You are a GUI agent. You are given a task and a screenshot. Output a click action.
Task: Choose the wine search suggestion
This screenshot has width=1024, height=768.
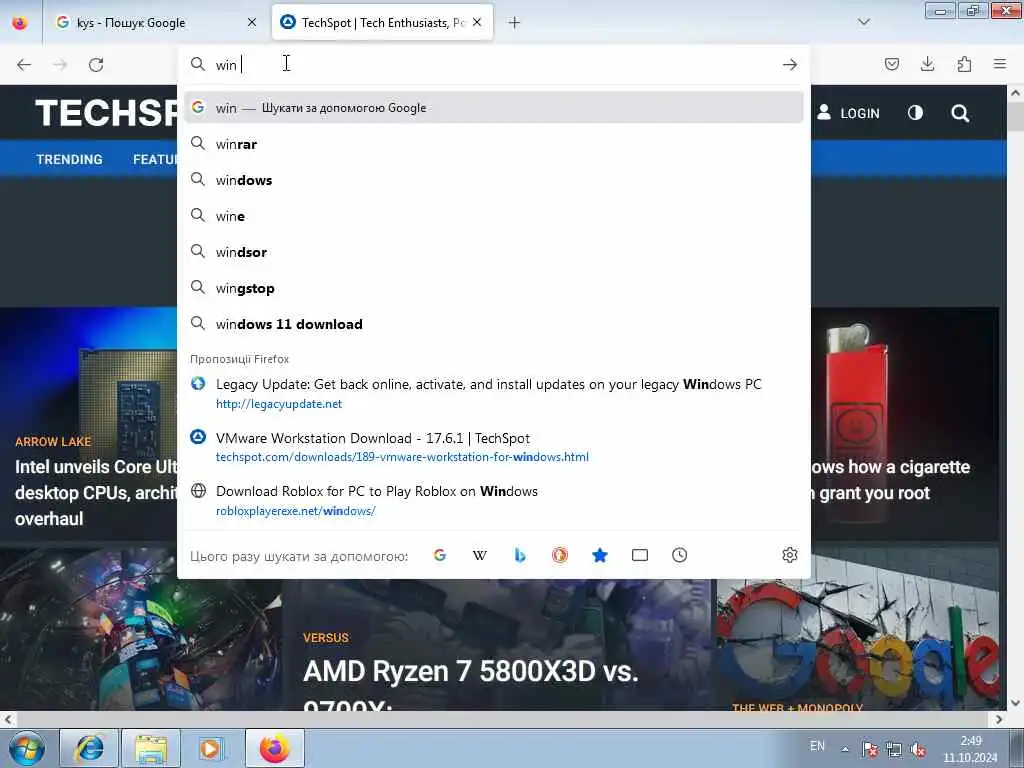click(x=494, y=216)
